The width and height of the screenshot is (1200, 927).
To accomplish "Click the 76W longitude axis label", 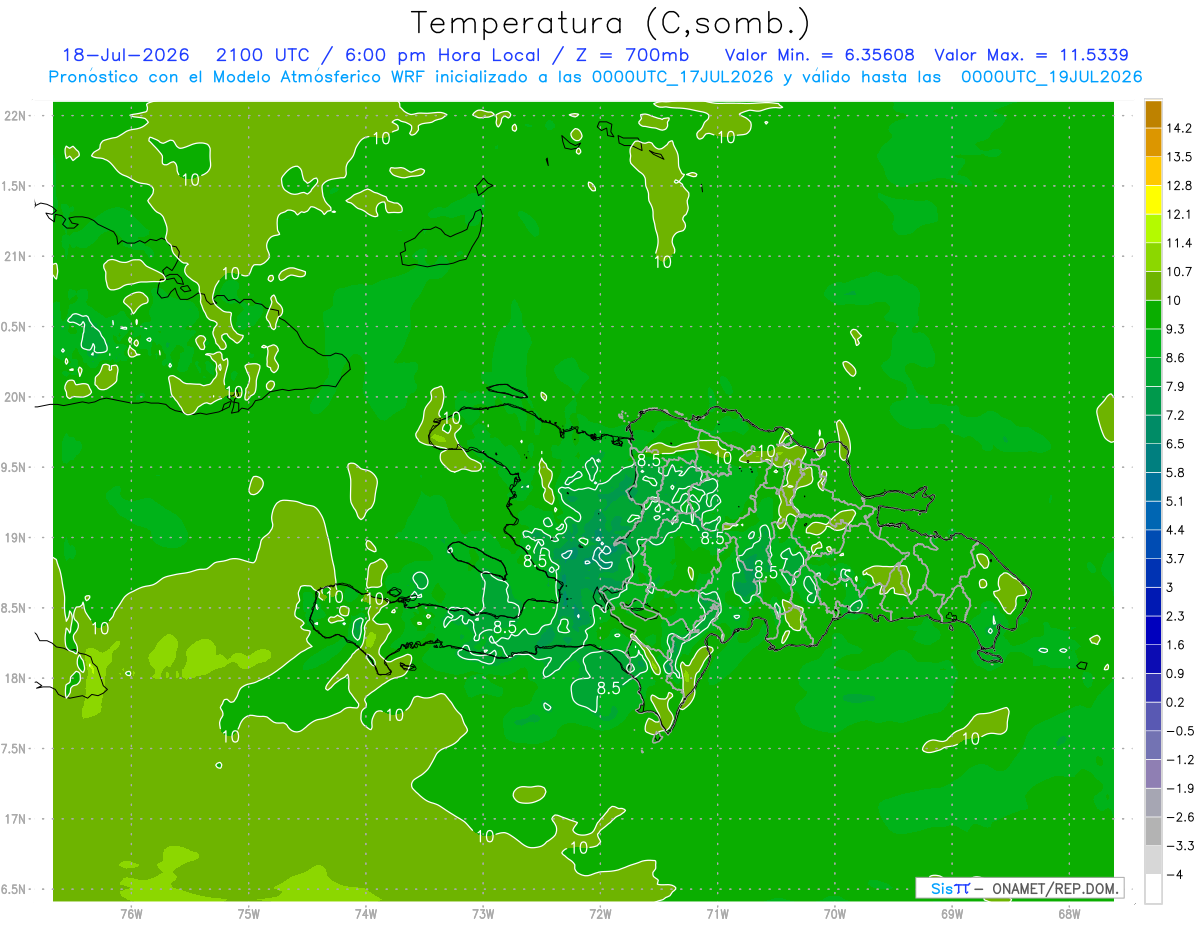I will (131, 913).
